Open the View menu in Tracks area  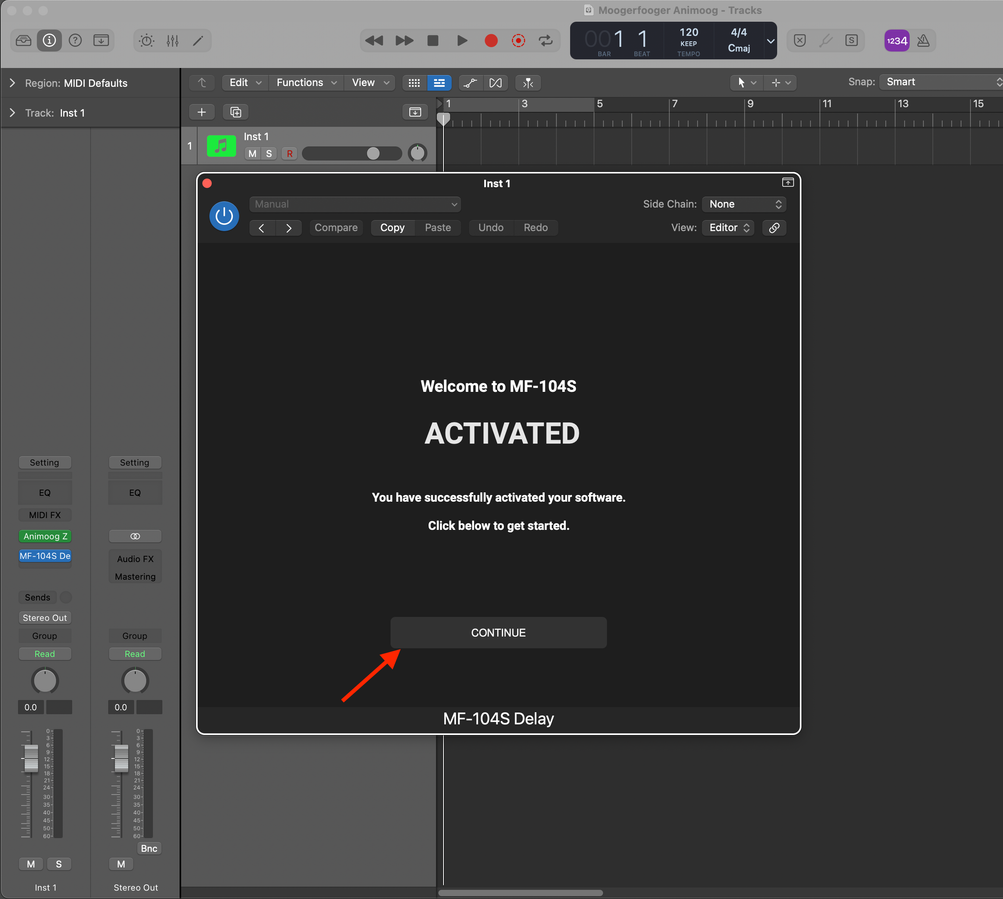point(371,83)
